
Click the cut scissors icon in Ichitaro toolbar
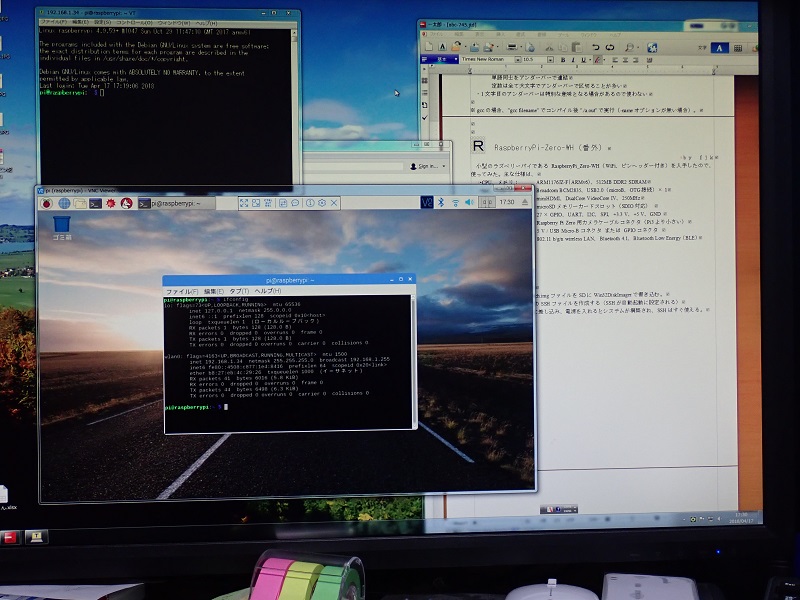[549, 47]
